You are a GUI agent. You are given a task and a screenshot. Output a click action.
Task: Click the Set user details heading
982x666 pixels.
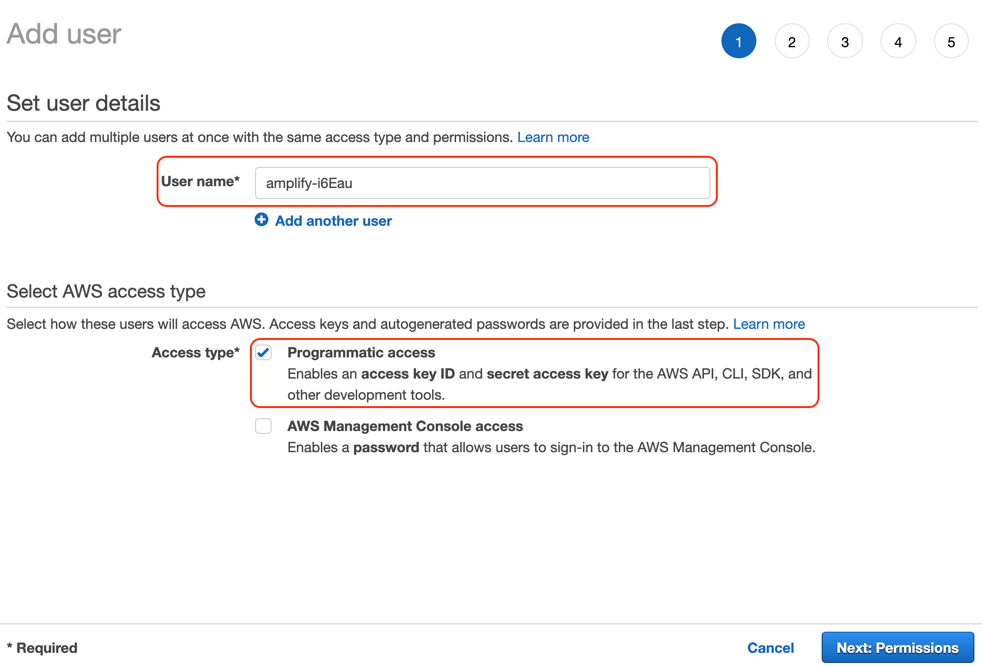click(x=83, y=103)
